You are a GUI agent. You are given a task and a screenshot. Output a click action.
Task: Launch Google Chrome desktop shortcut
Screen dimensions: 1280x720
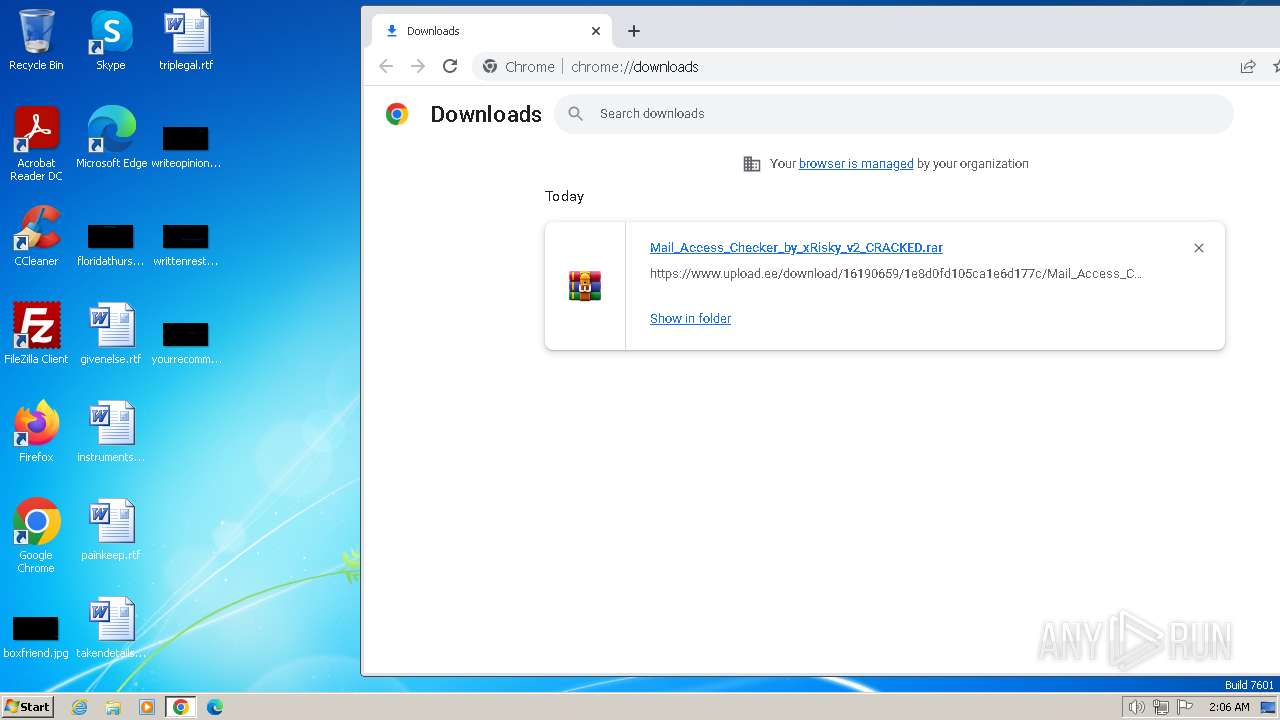(36, 535)
